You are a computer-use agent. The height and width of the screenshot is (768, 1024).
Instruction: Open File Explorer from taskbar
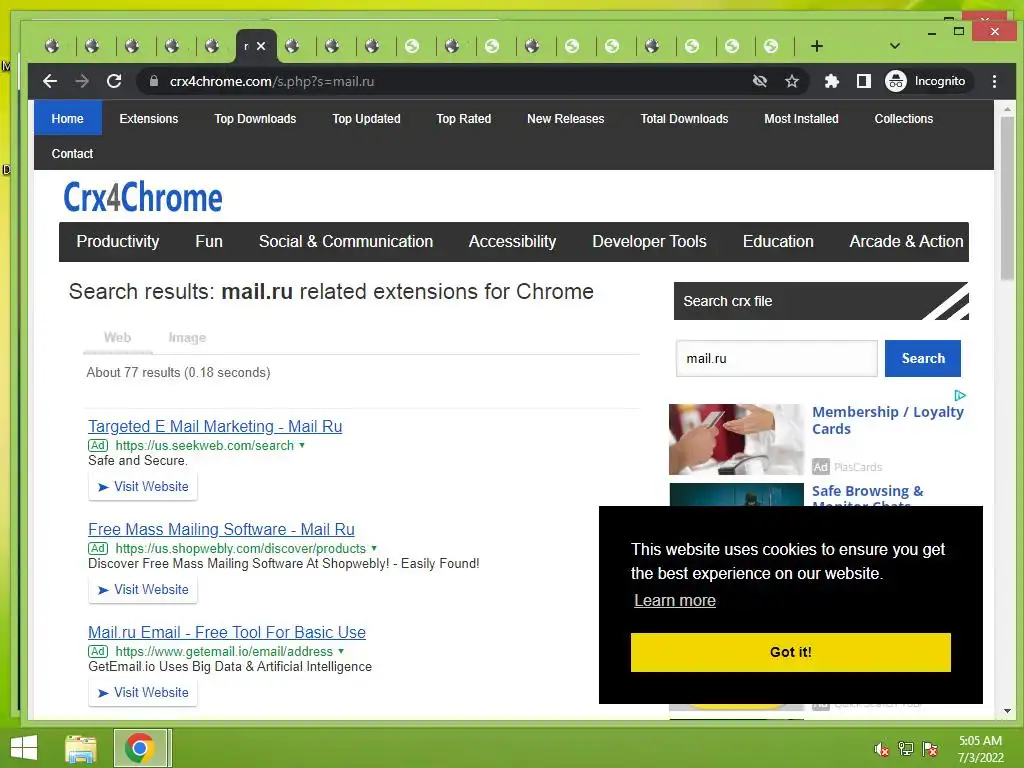(81, 748)
